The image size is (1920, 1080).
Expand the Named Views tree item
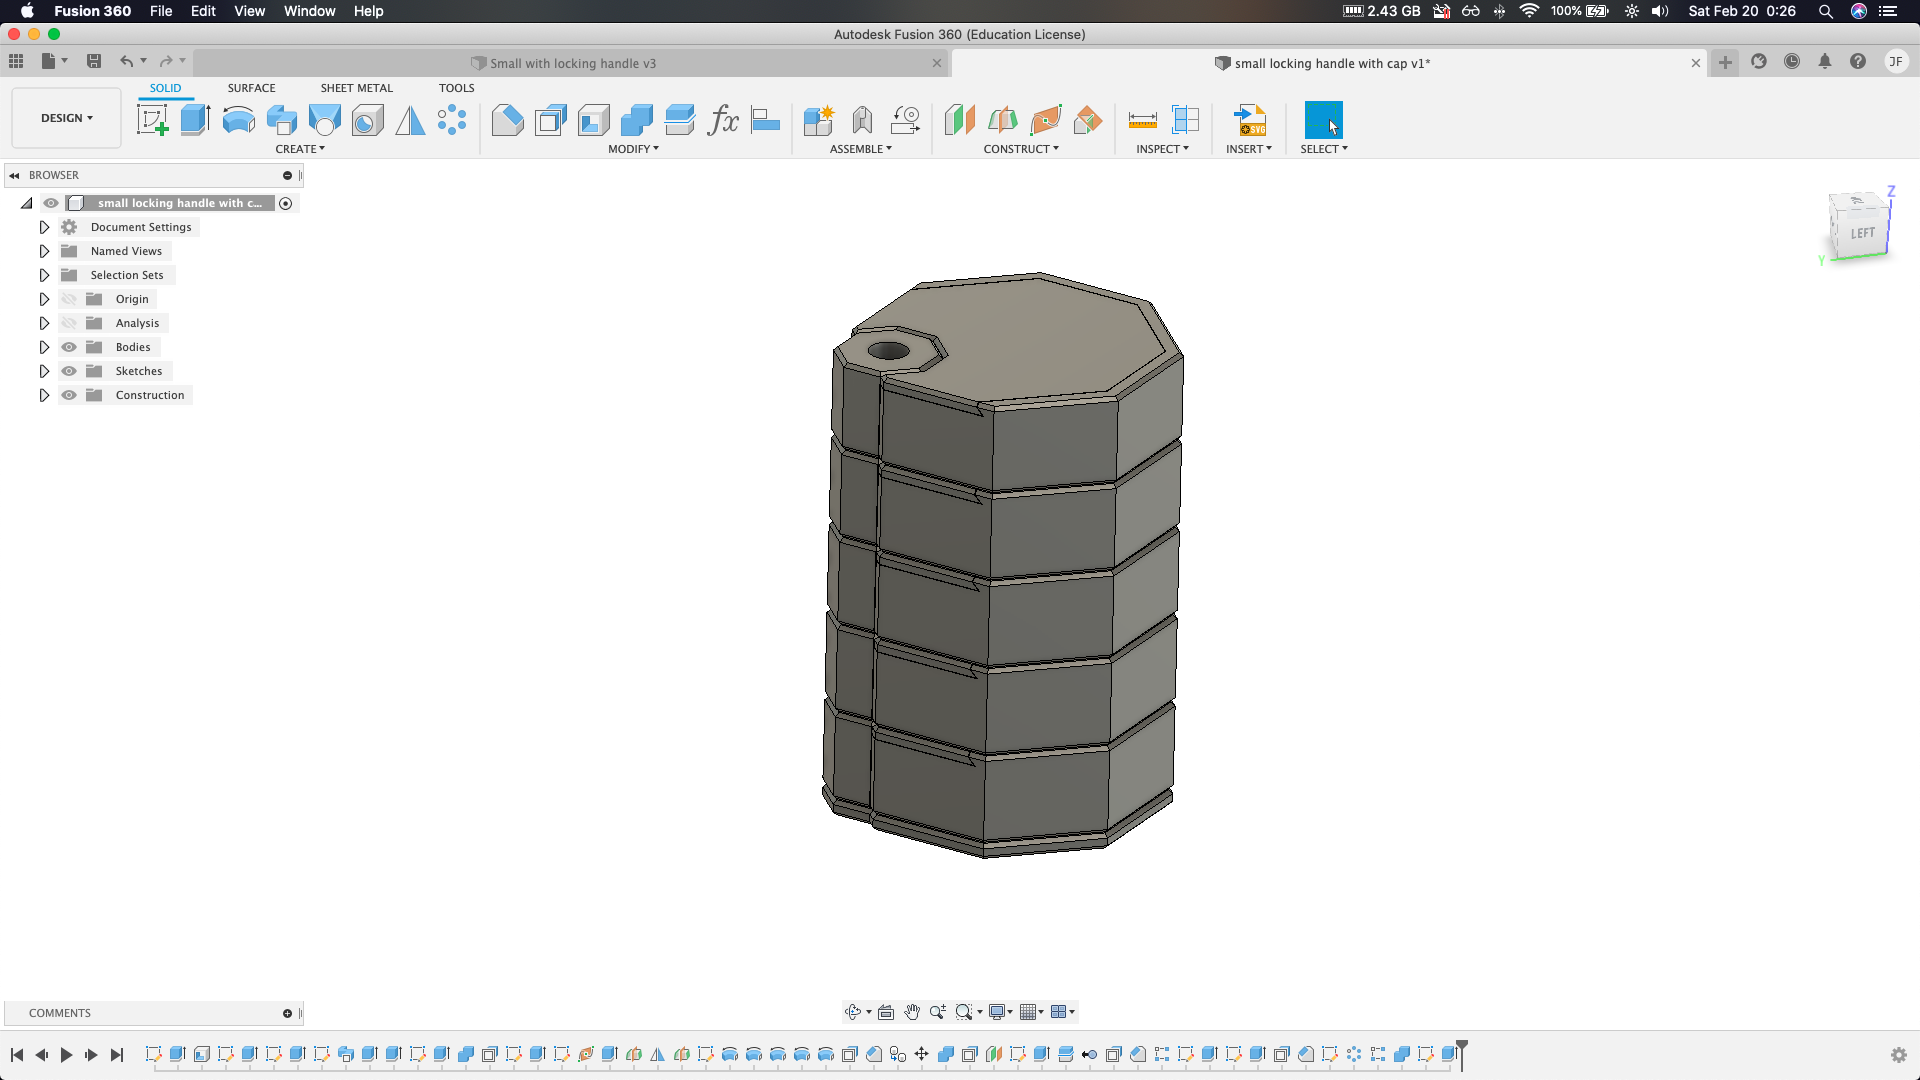(44, 251)
